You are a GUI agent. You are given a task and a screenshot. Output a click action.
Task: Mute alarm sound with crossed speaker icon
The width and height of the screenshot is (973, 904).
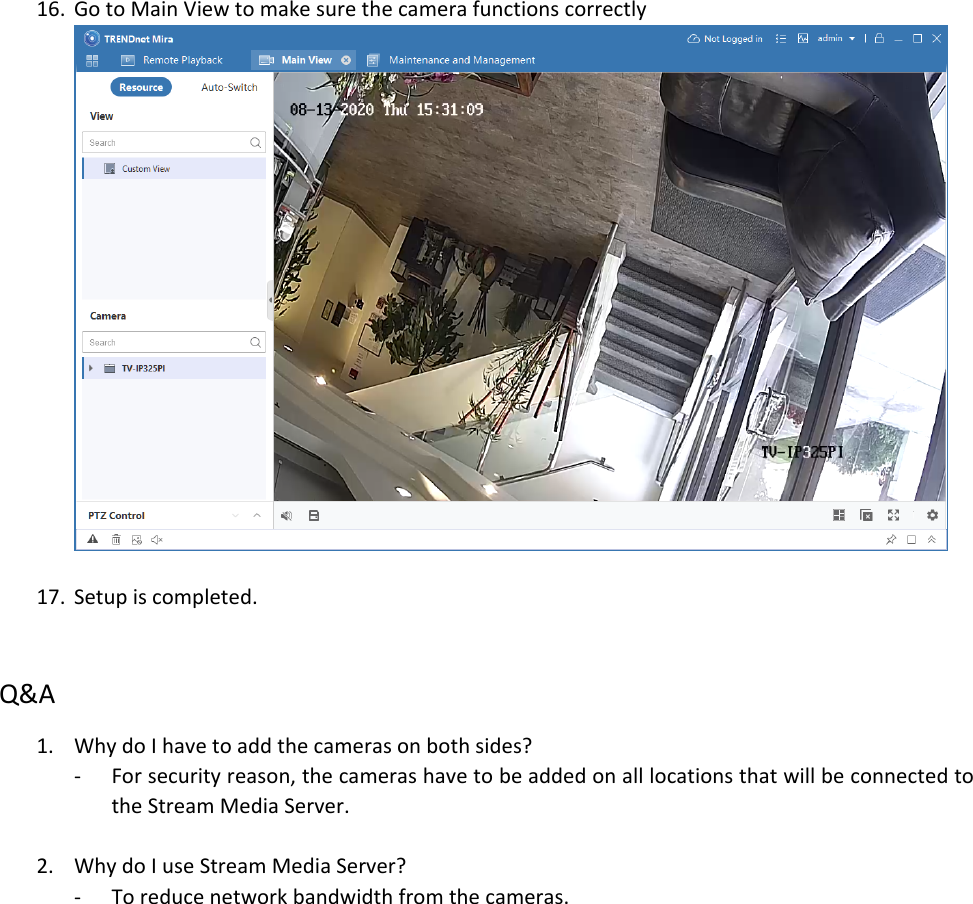(x=157, y=539)
